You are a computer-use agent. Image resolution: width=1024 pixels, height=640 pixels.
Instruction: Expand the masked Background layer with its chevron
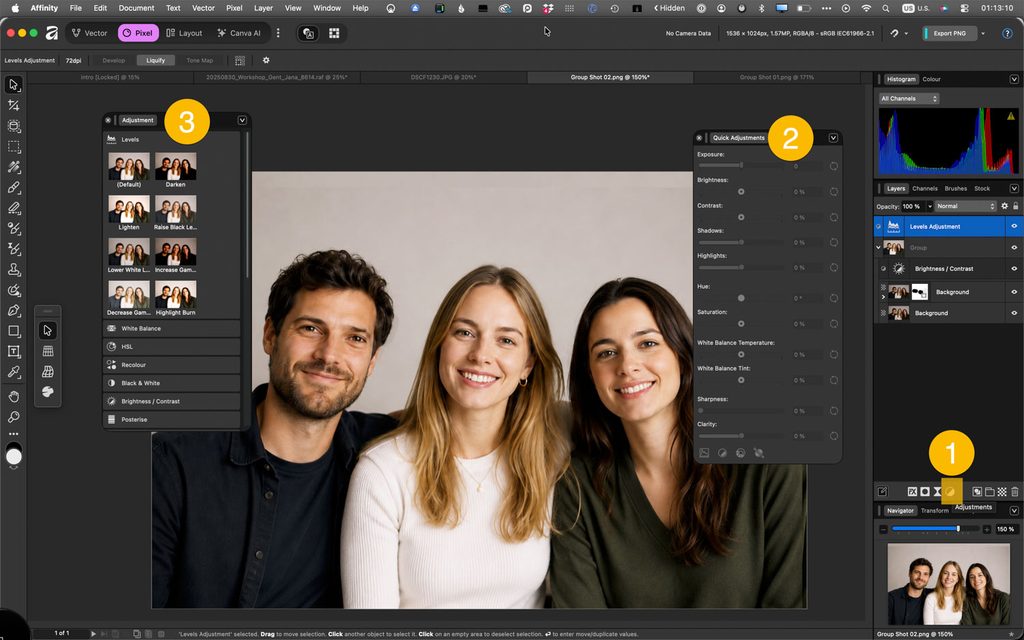tap(884, 296)
